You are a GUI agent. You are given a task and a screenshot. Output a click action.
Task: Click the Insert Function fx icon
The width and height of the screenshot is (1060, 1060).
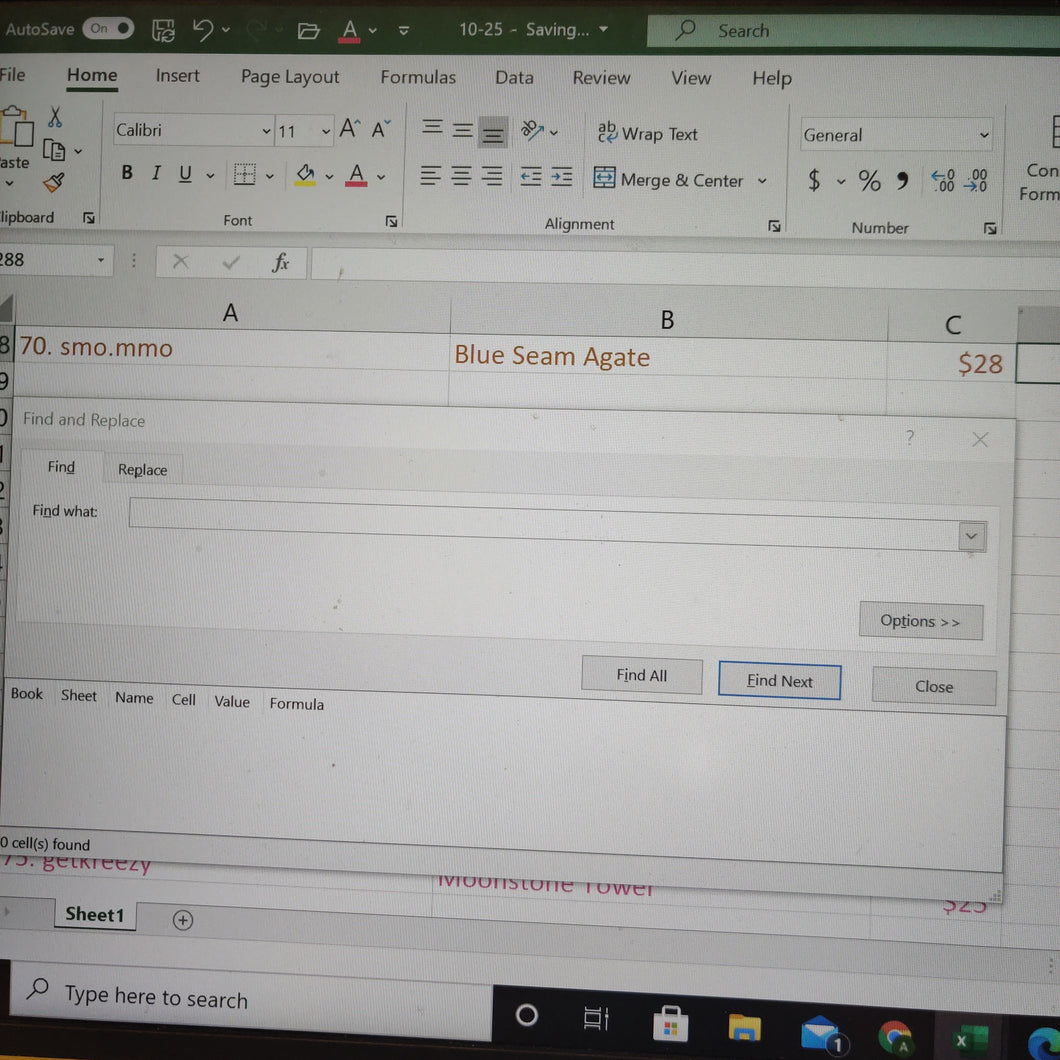coord(280,262)
